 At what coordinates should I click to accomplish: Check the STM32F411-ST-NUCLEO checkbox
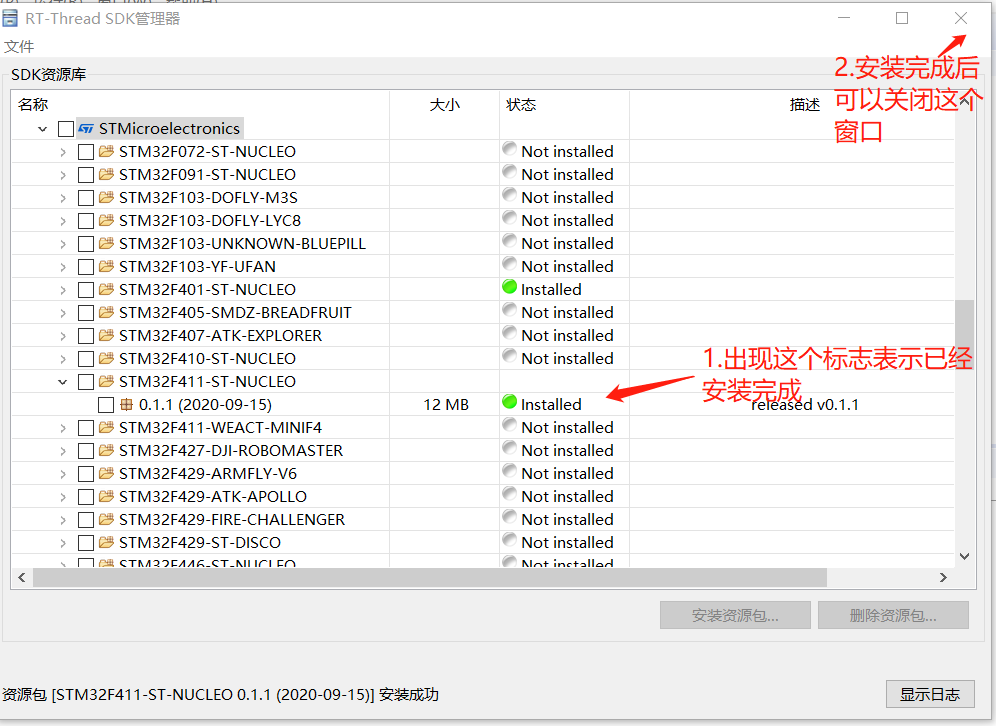(x=85, y=381)
